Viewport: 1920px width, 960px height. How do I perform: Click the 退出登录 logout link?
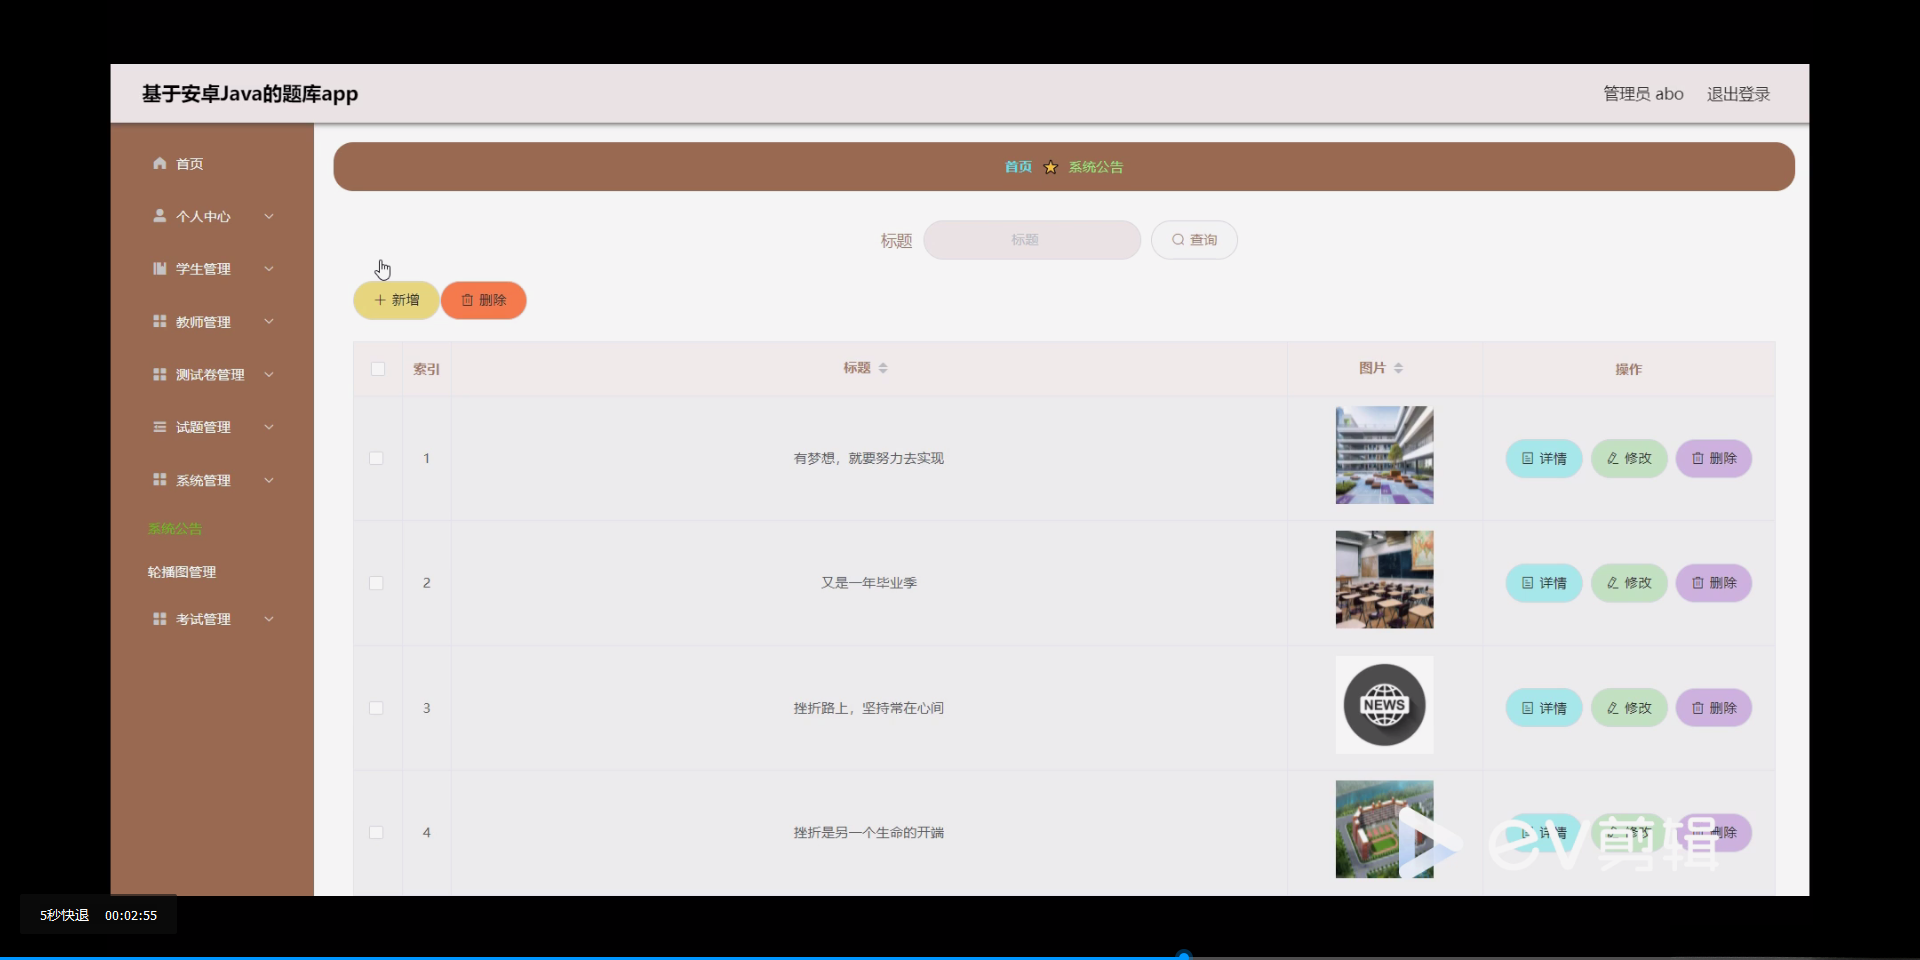pyautogui.click(x=1737, y=93)
